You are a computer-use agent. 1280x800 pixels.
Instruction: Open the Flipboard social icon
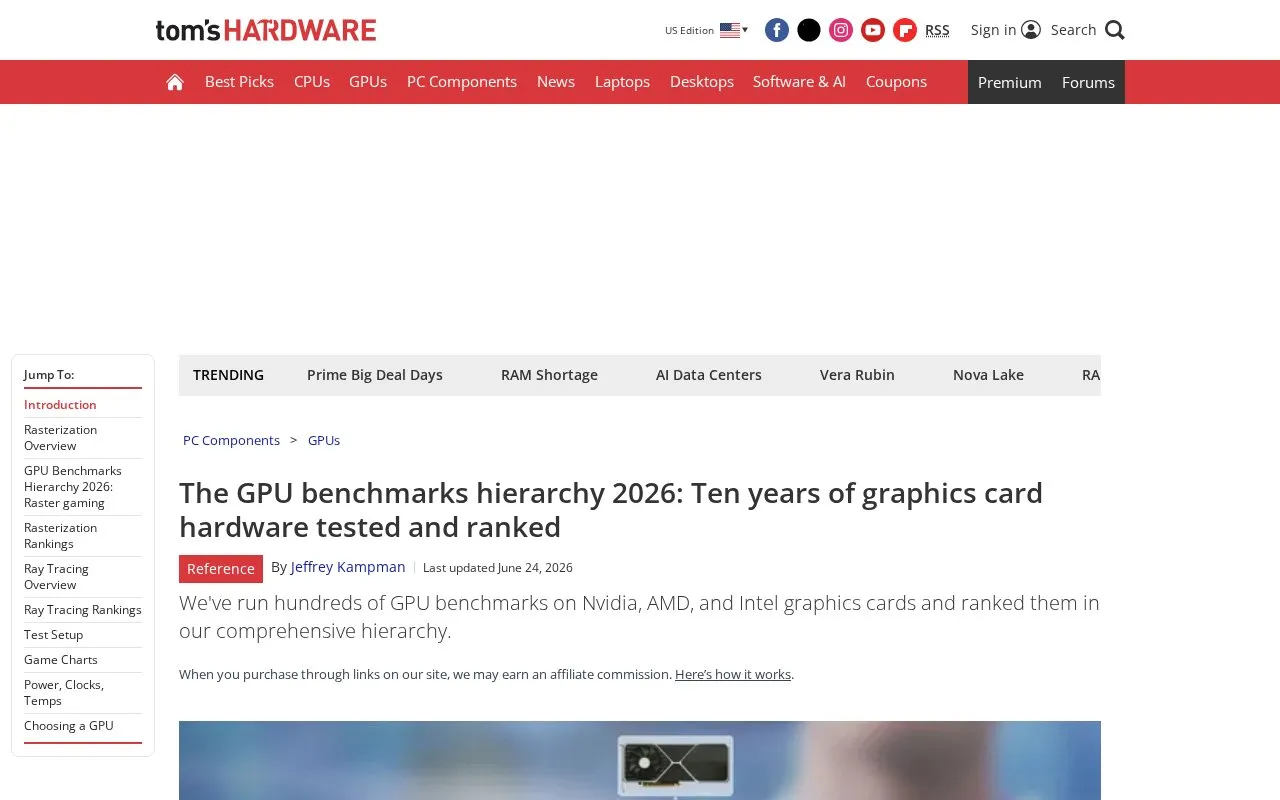tap(905, 30)
